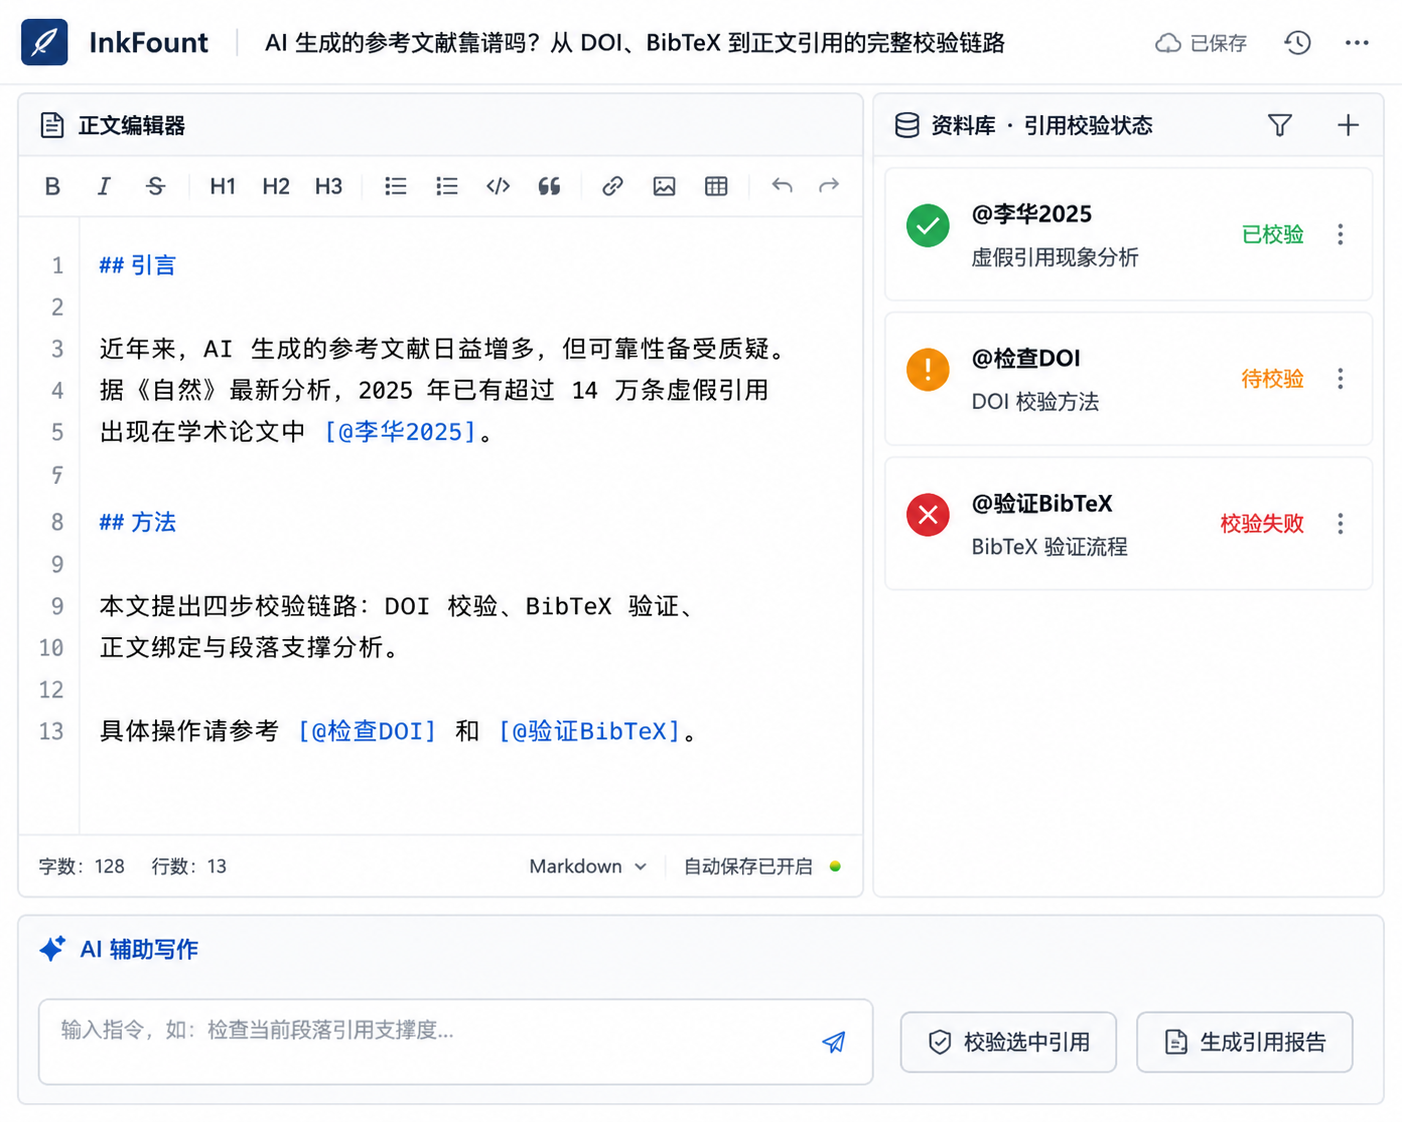Insert H2 heading
Viewport: 1402px width, 1122px height.
click(x=275, y=186)
